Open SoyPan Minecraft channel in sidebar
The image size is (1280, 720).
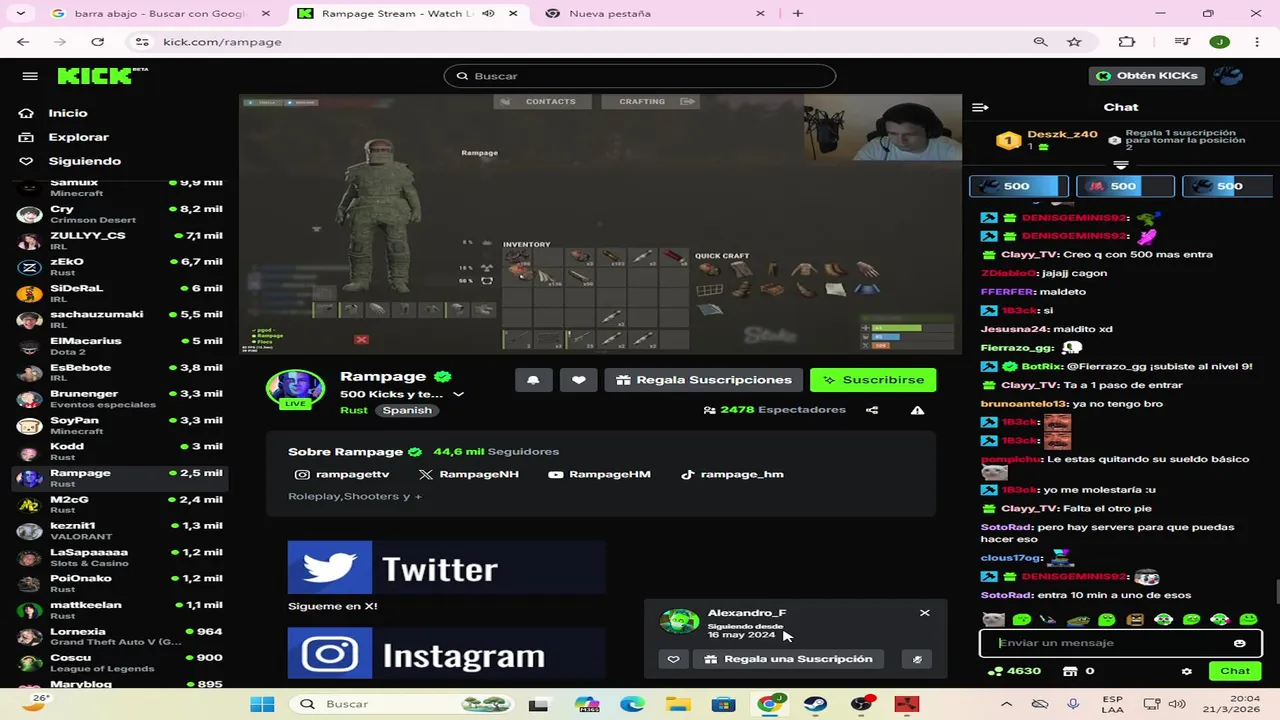pos(120,425)
